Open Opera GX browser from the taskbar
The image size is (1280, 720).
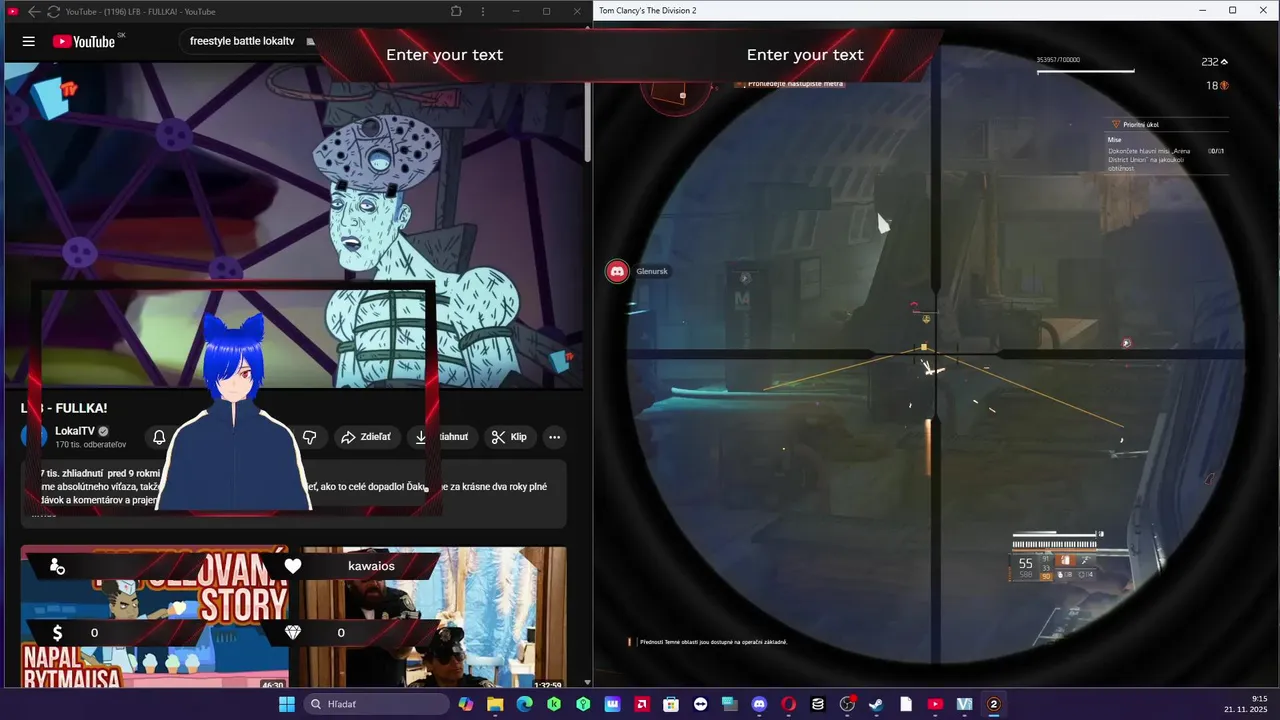click(788, 704)
